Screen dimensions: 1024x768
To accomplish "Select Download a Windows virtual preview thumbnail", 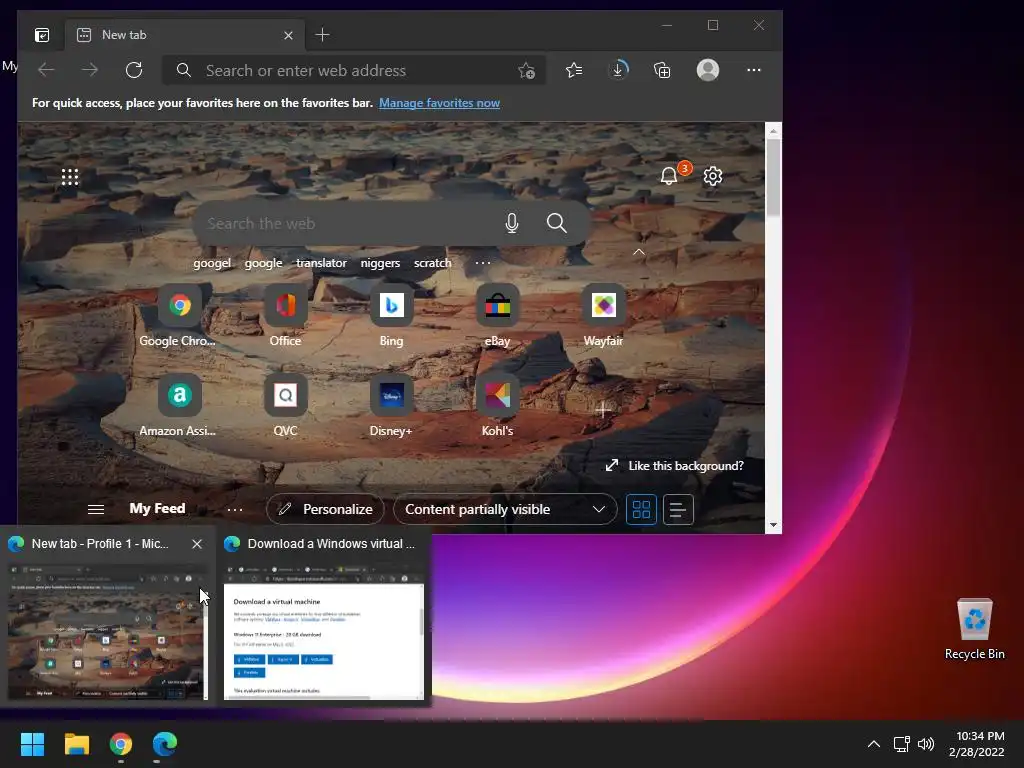I will click(324, 631).
